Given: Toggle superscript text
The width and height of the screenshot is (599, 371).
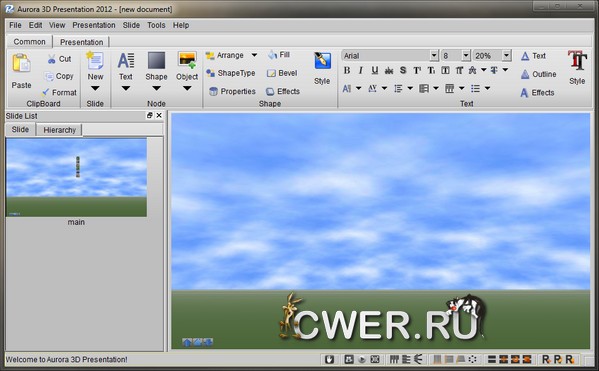Looking at the screenshot, I should 417,70.
